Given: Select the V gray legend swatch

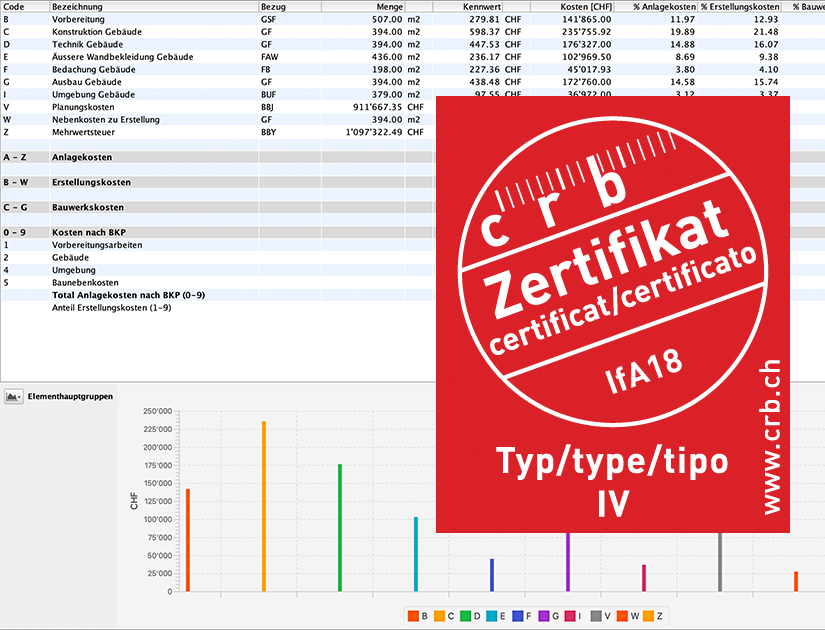Looking at the screenshot, I should [596, 616].
